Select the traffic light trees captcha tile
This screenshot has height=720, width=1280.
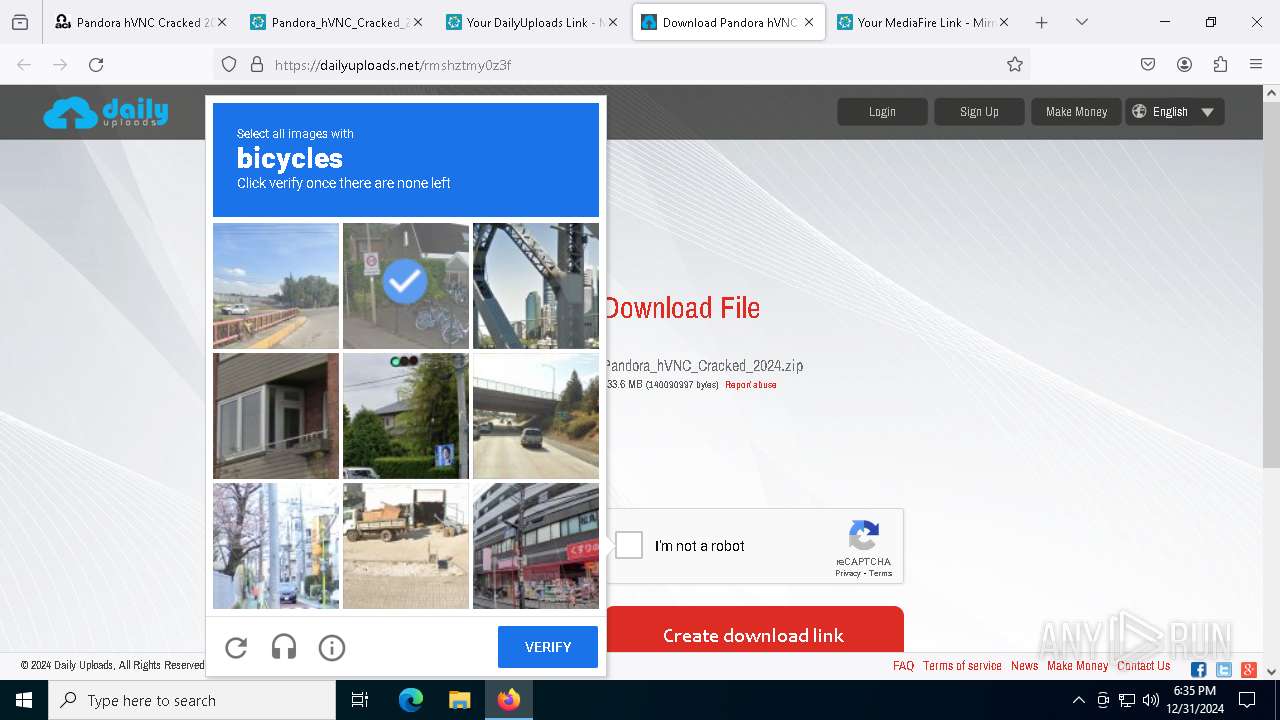coord(406,416)
